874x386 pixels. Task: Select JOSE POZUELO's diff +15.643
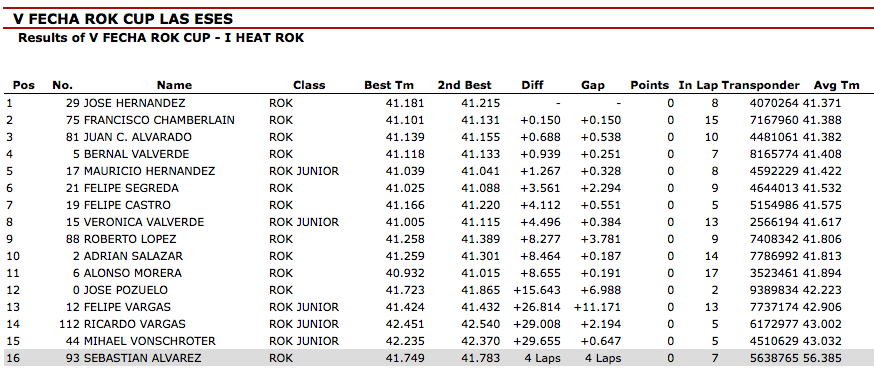click(537, 290)
